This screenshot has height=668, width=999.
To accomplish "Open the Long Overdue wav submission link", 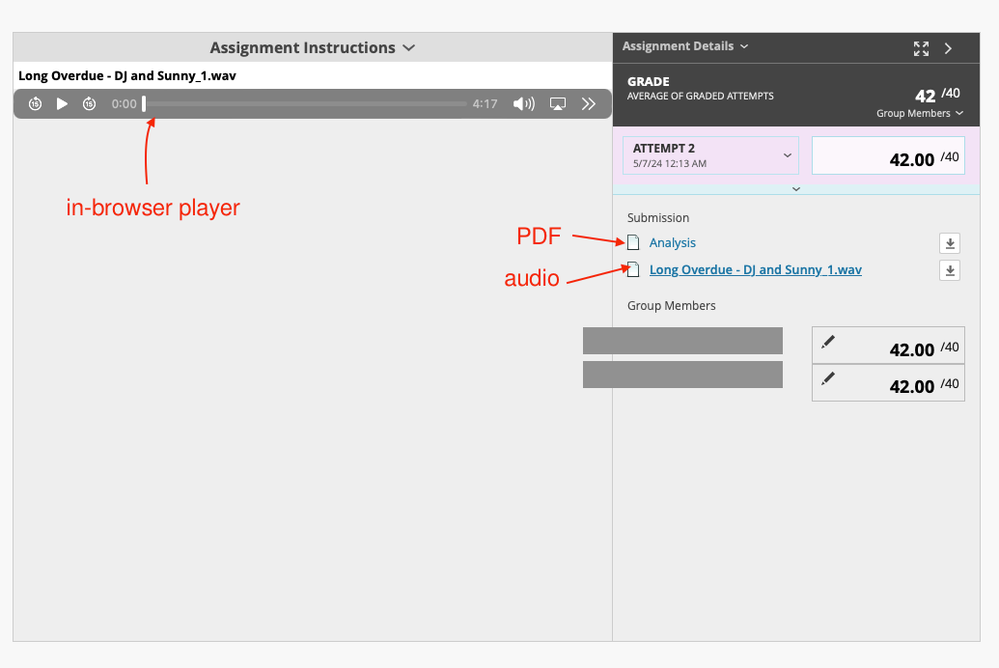I will tap(755, 270).
